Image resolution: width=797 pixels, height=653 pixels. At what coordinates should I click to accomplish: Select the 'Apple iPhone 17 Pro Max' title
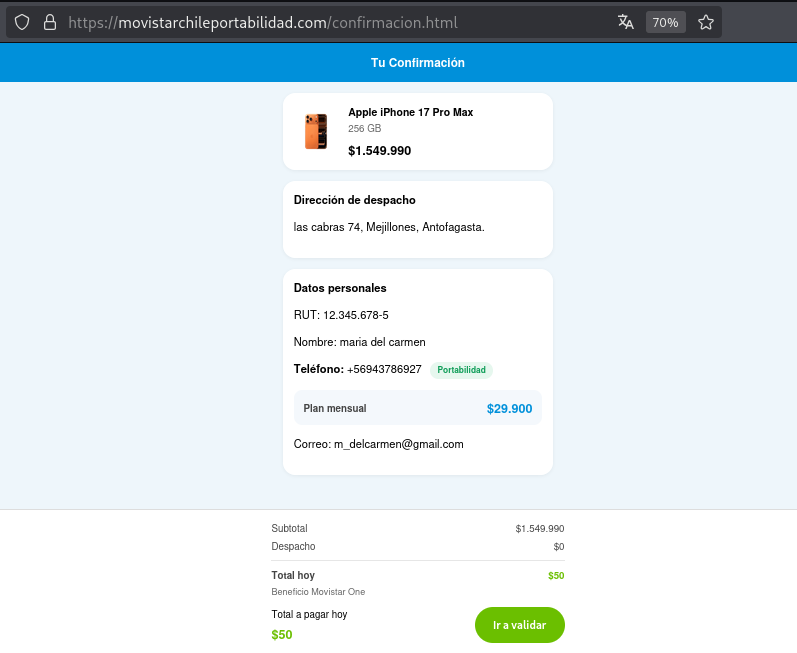point(410,112)
